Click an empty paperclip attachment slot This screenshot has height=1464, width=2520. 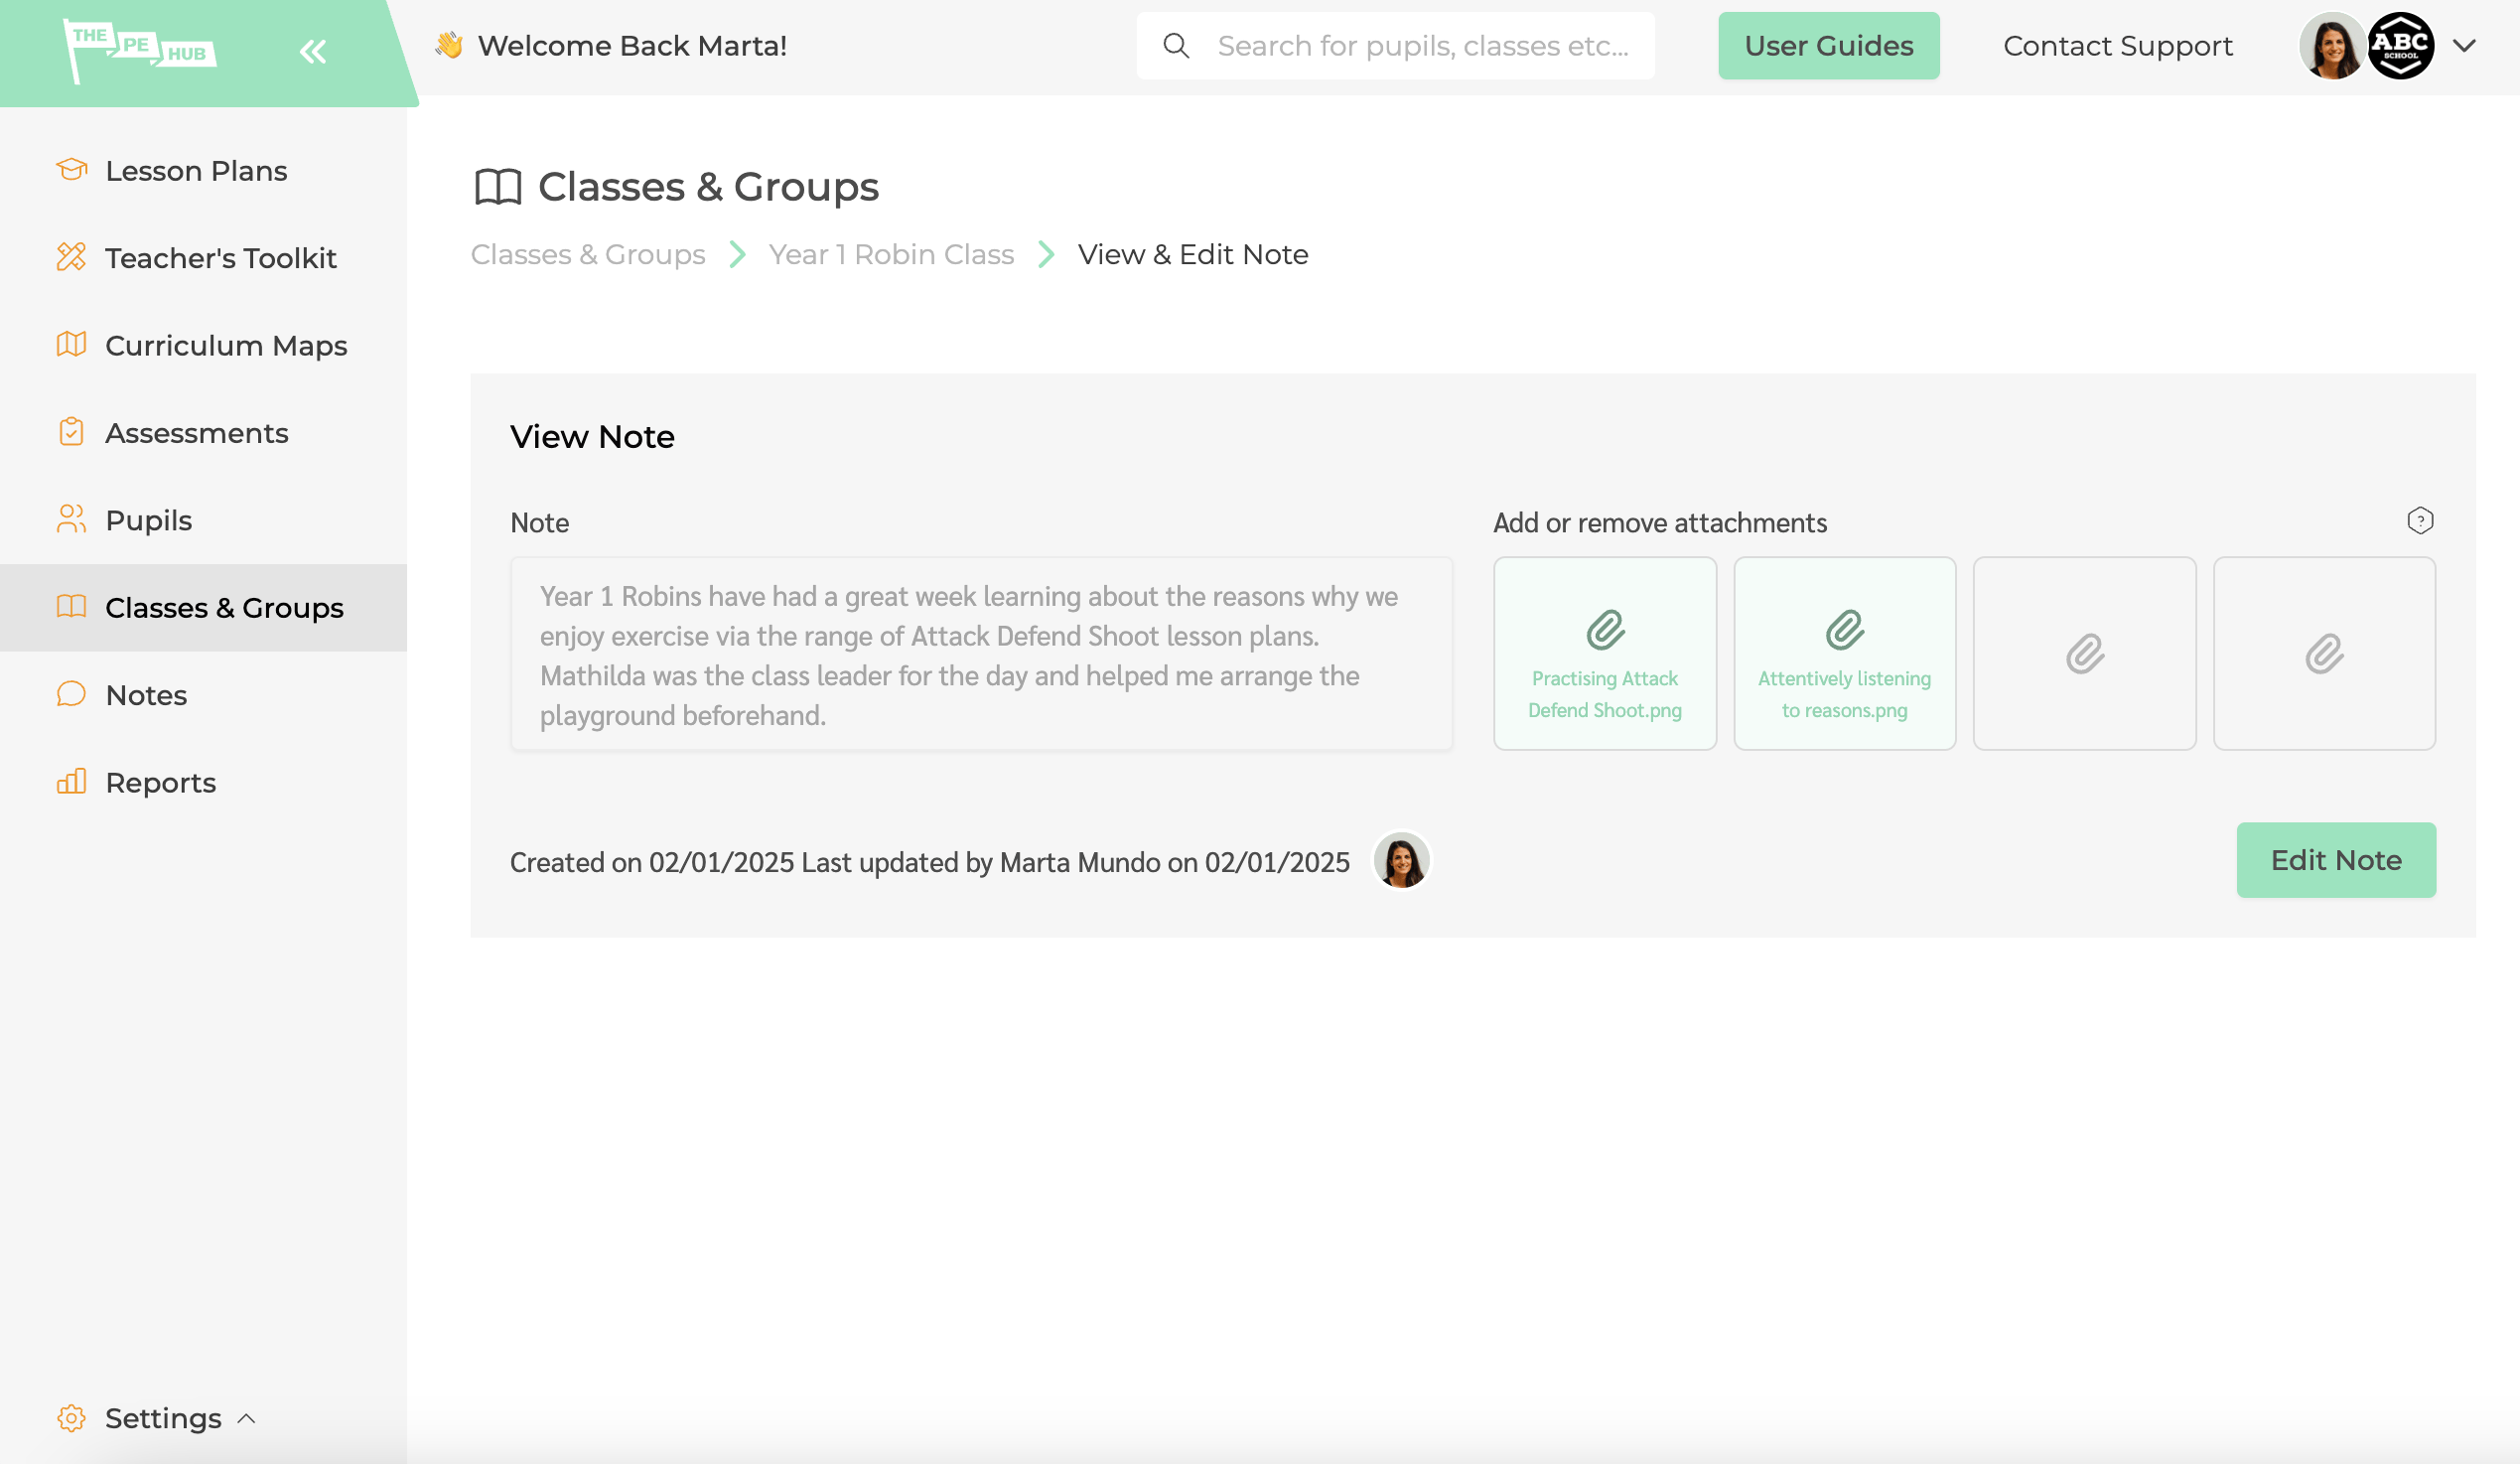(x=2085, y=653)
